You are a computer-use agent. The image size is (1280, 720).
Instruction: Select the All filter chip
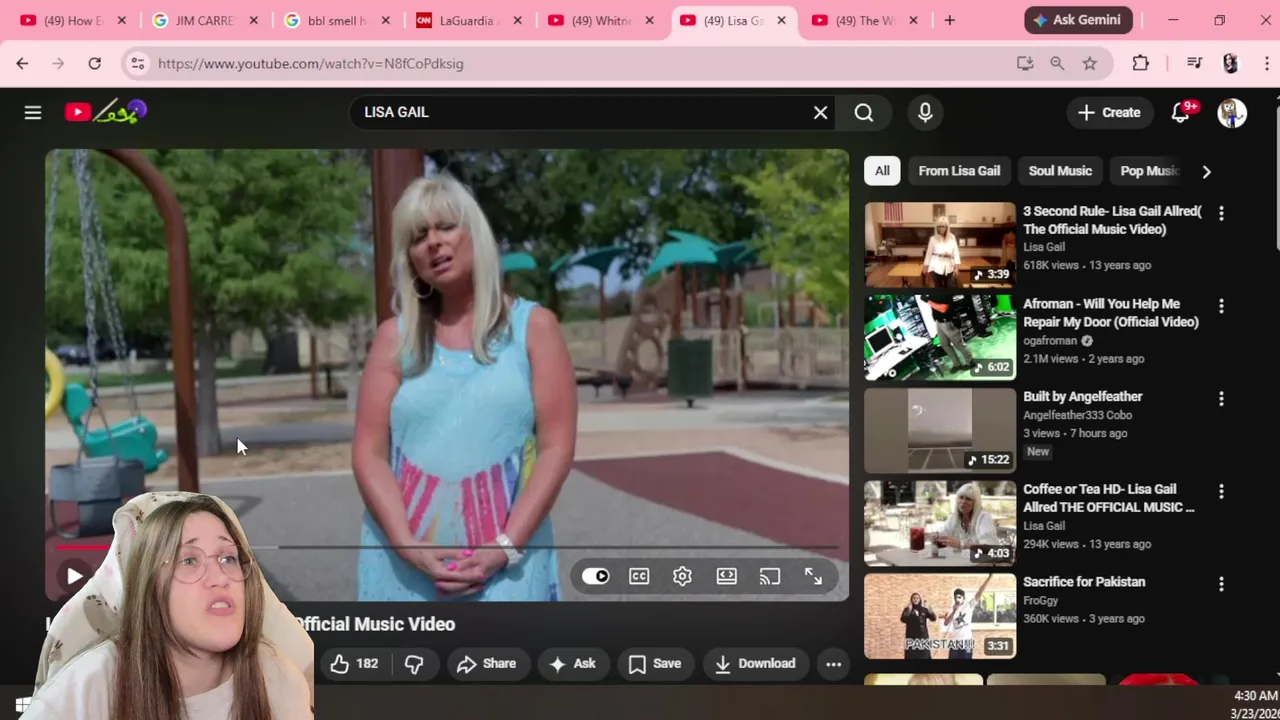(882, 171)
